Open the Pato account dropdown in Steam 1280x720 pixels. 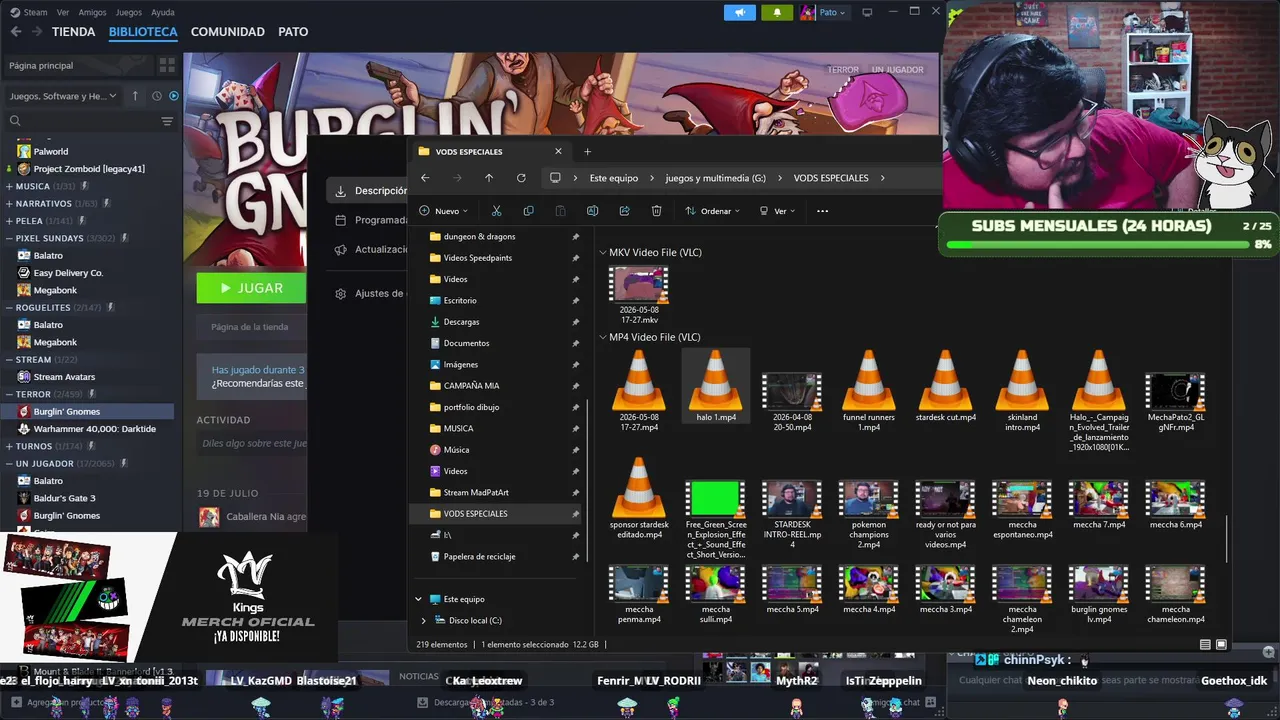click(823, 12)
